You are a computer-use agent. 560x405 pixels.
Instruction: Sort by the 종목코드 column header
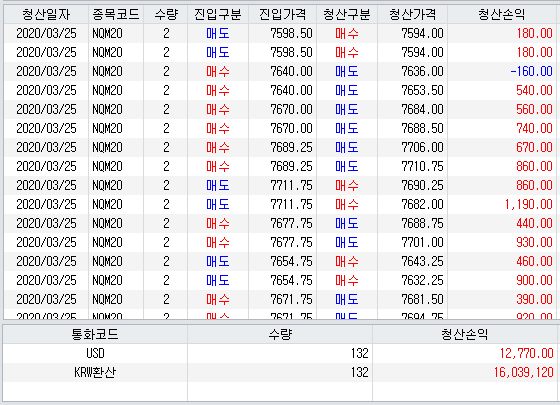pos(116,14)
